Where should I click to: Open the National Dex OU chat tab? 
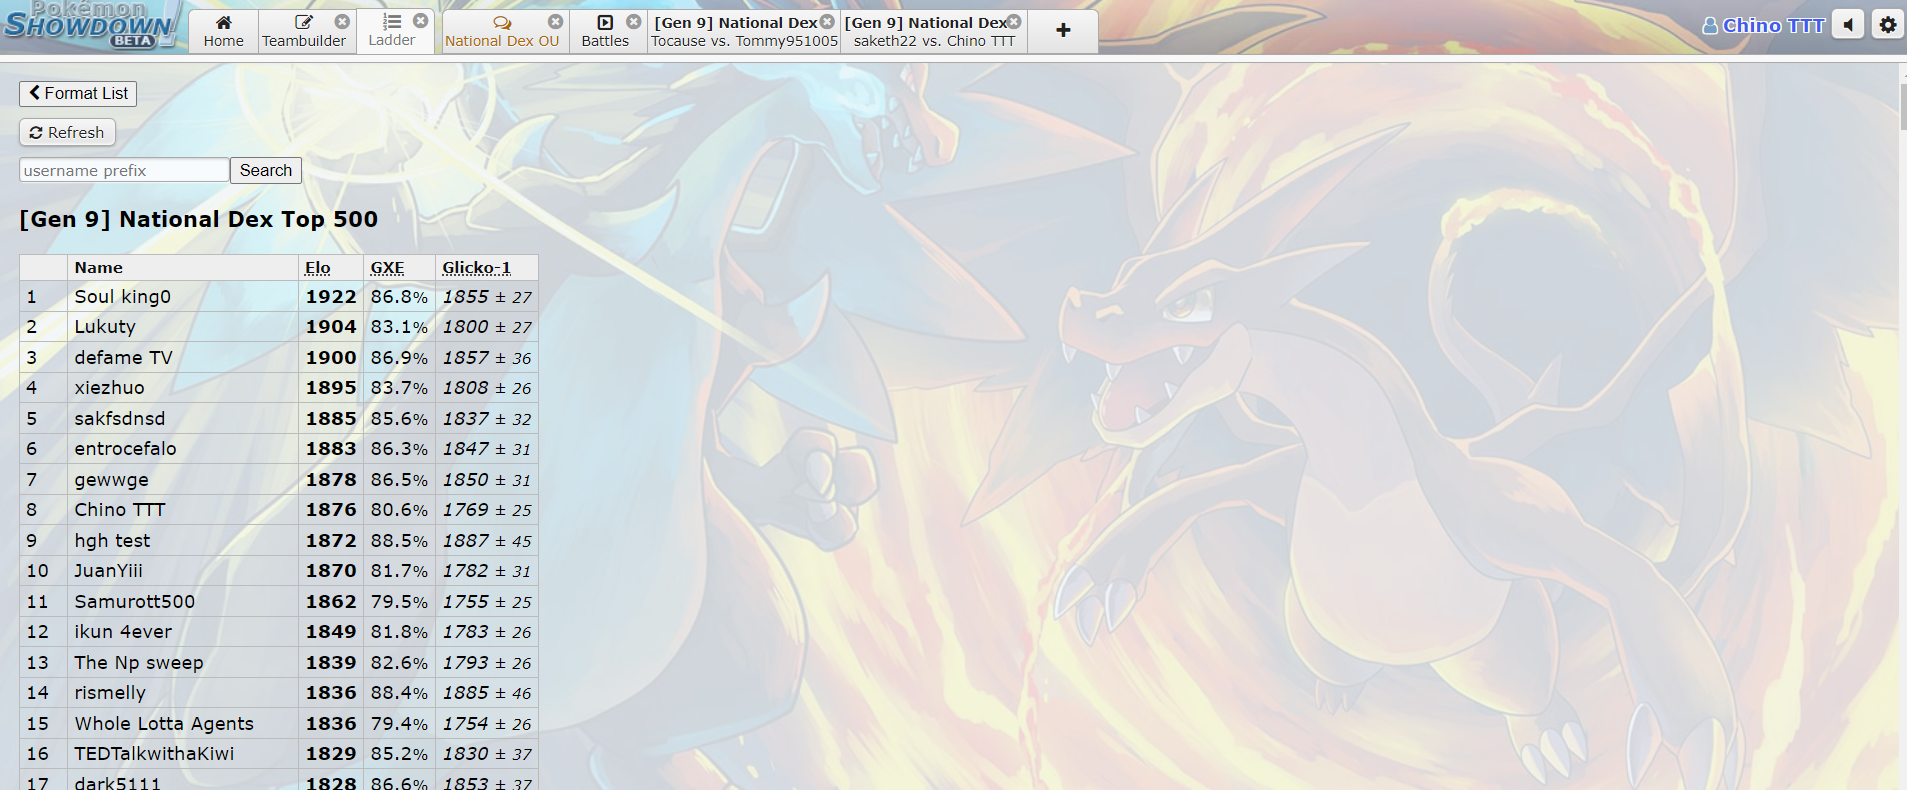tap(502, 31)
